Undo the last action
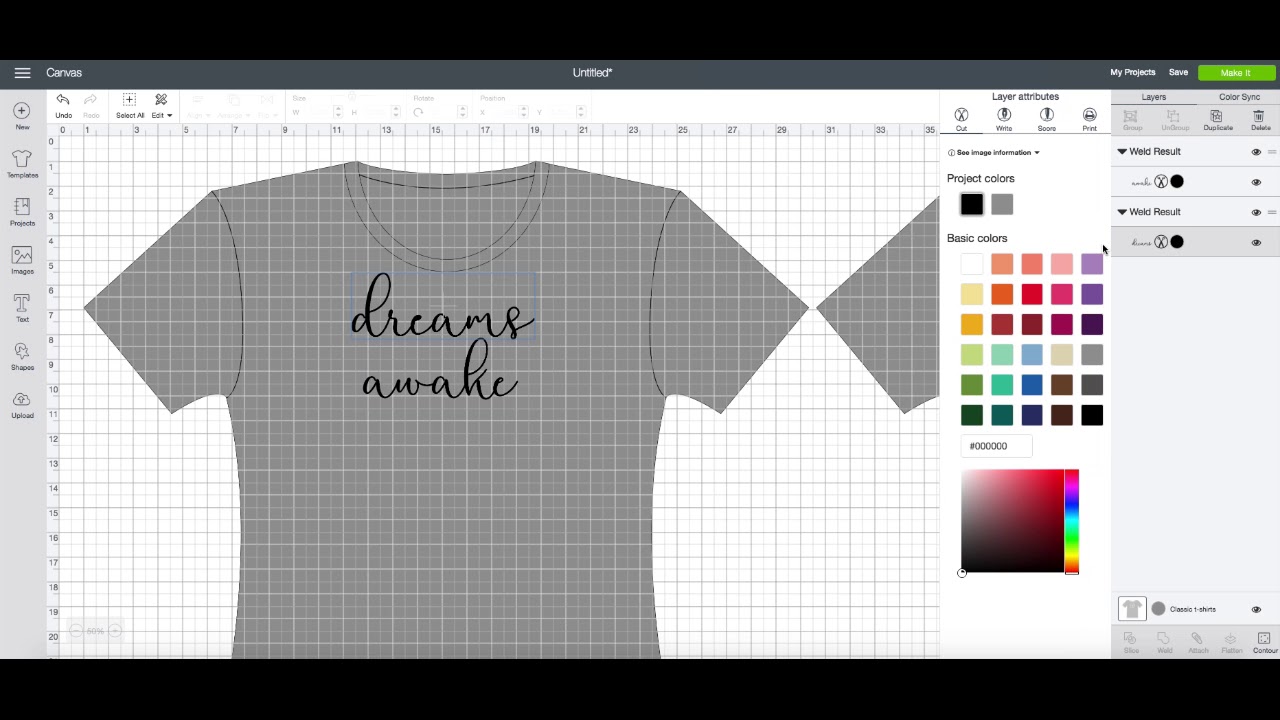Screen dimensions: 1280x720 point(63,105)
